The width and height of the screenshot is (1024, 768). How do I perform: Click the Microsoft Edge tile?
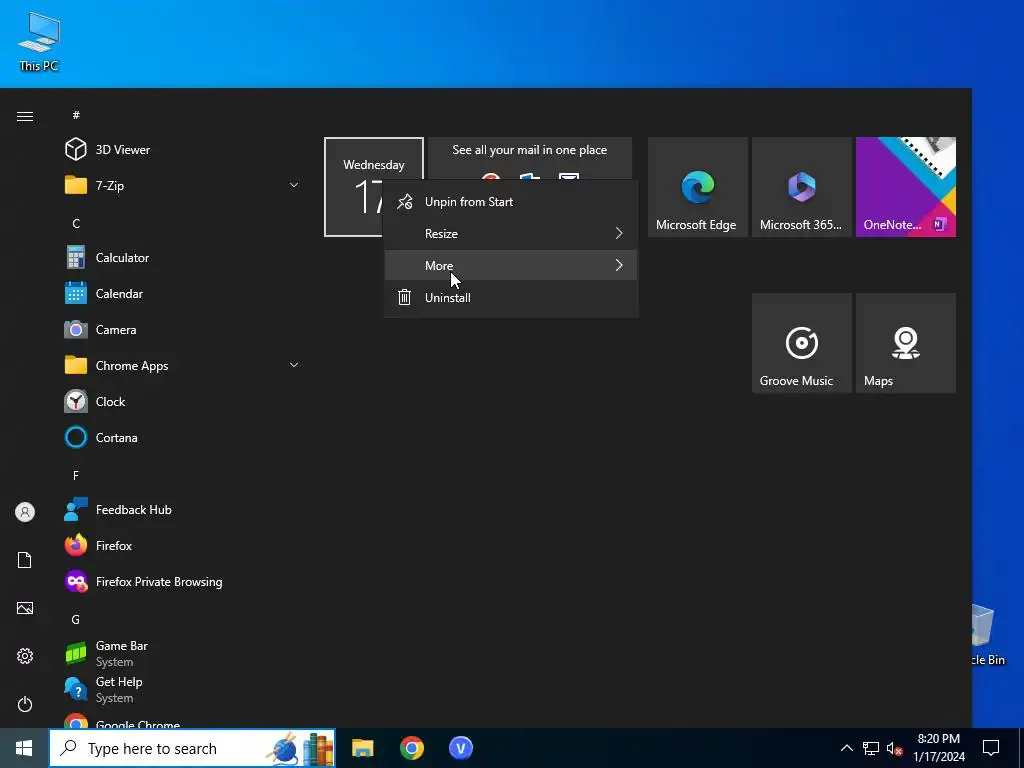(x=697, y=187)
